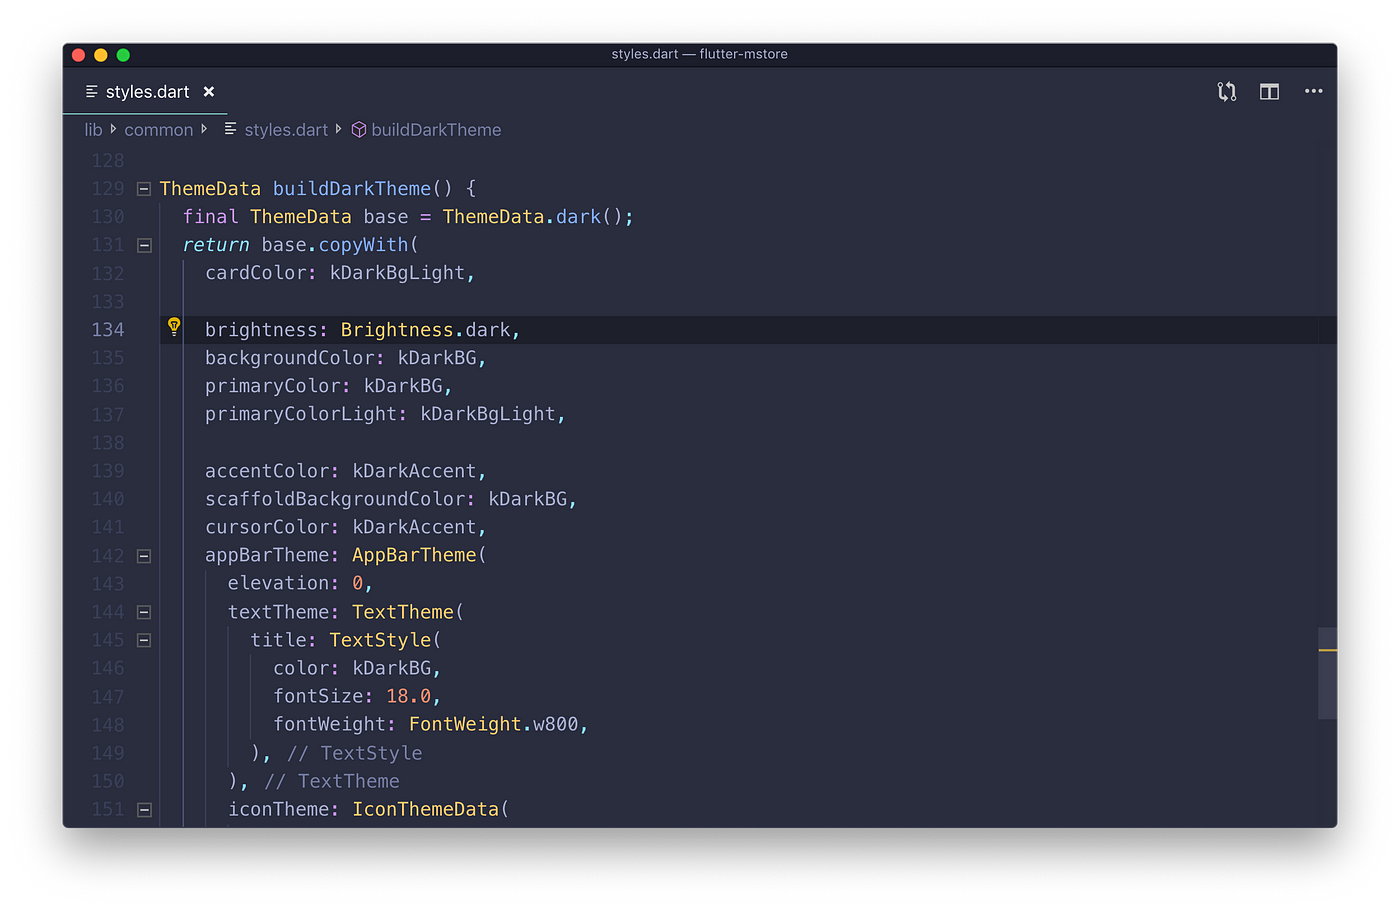This screenshot has width=1400, height=911.
Task: Click 'TextTheme(' constructor on line 144
Action: coord(408,612)
